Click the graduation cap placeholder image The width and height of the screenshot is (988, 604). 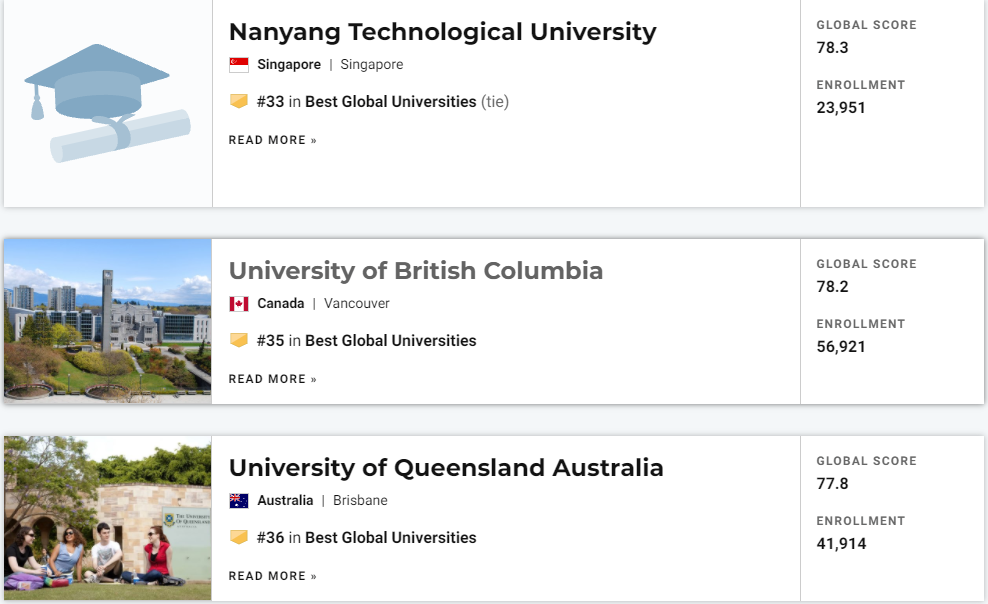(108, 103)
